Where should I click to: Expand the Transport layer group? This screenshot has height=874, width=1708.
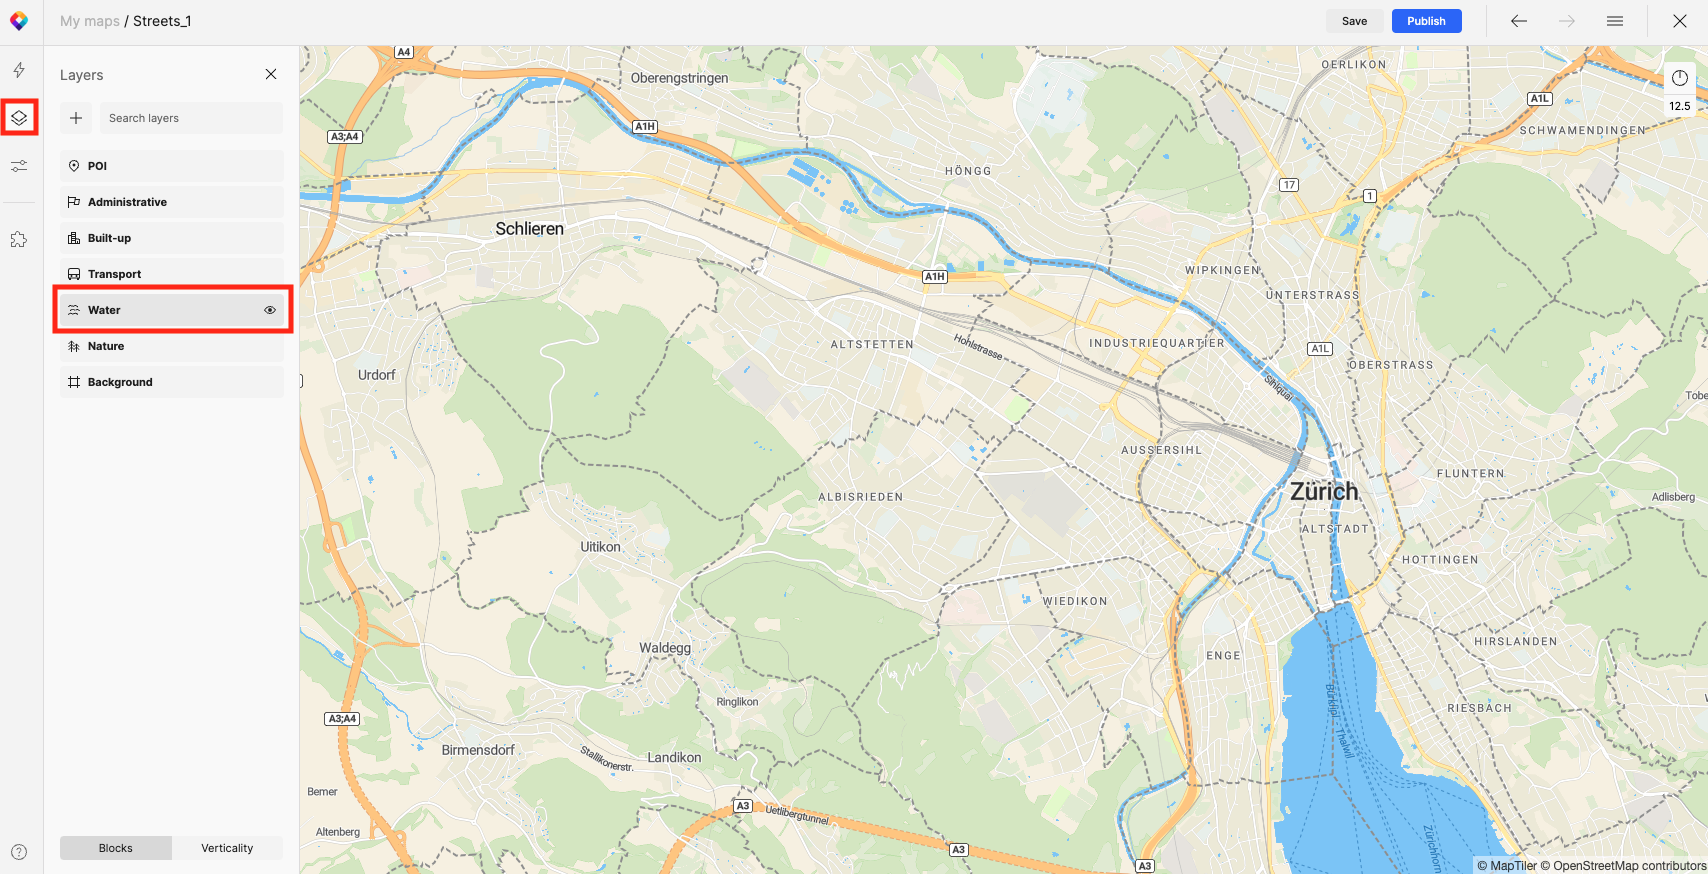pos(172,274)
